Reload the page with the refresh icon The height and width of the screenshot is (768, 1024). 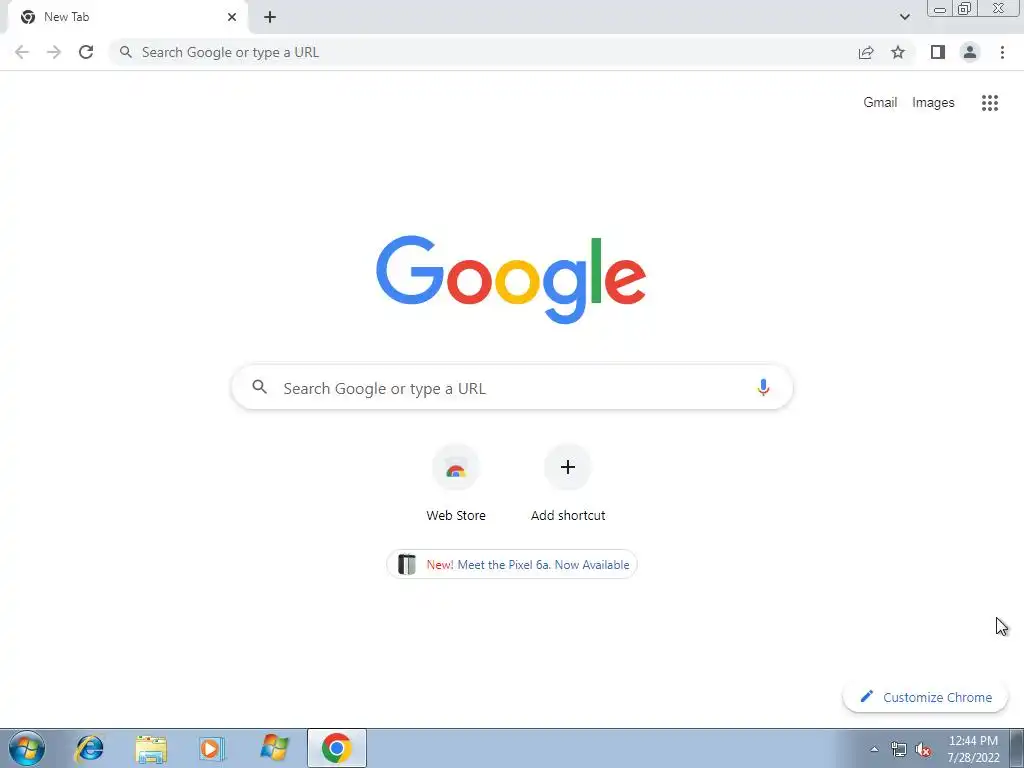point(86,52)
